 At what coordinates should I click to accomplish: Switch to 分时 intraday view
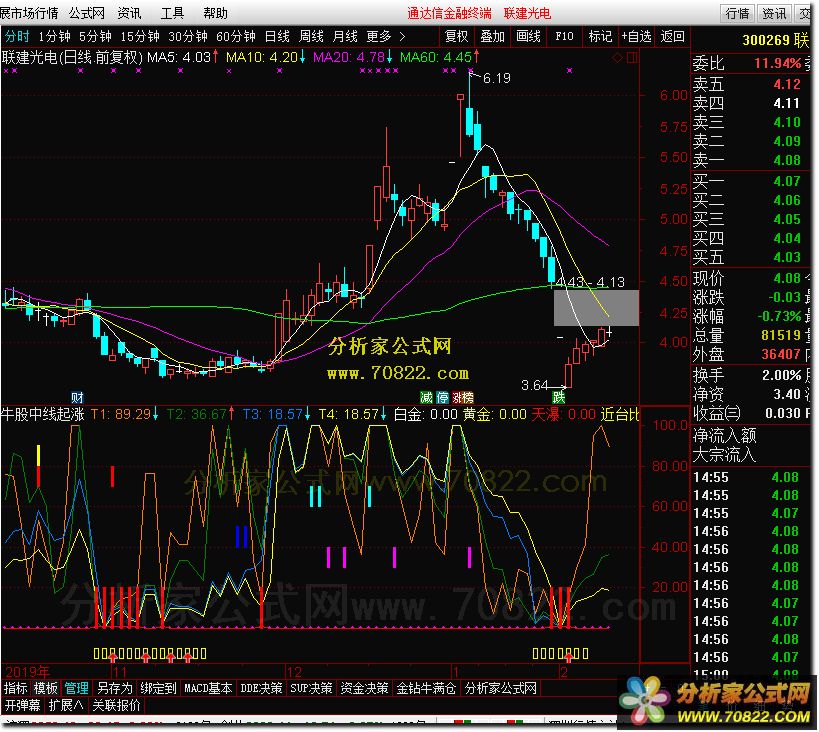tap(17, 36)
